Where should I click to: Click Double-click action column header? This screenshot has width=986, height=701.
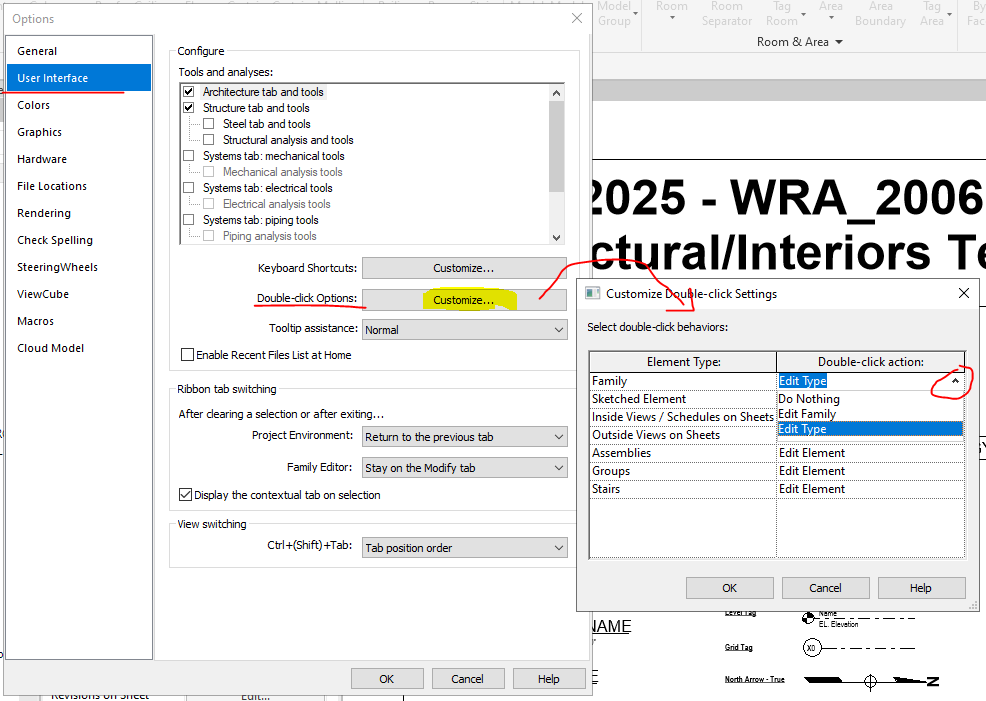870,362
